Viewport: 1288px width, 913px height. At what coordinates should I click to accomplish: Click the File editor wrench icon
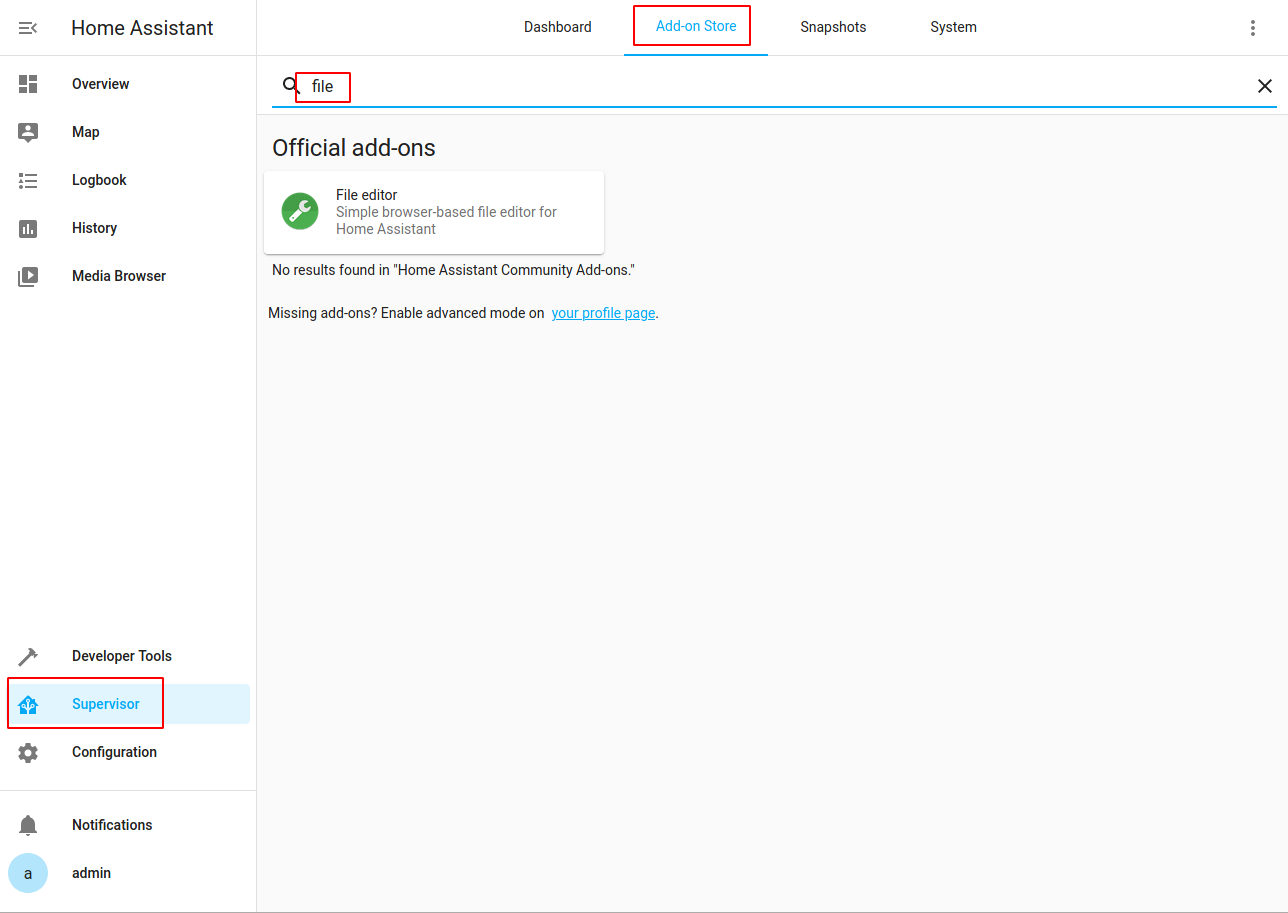pyautogui.click(x=300, y=212)
